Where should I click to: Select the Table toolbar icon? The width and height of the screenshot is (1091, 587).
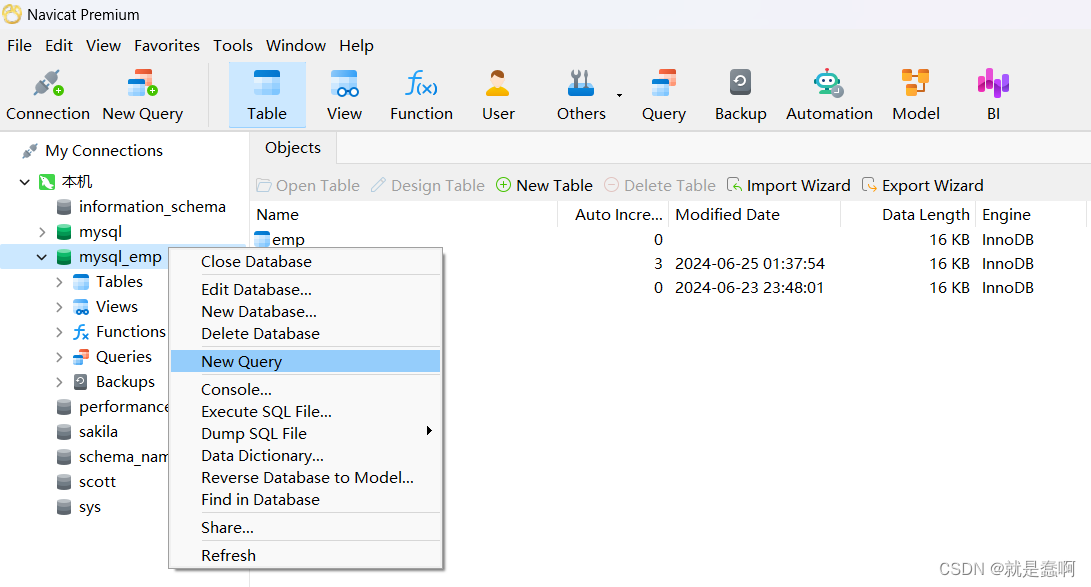267,83
